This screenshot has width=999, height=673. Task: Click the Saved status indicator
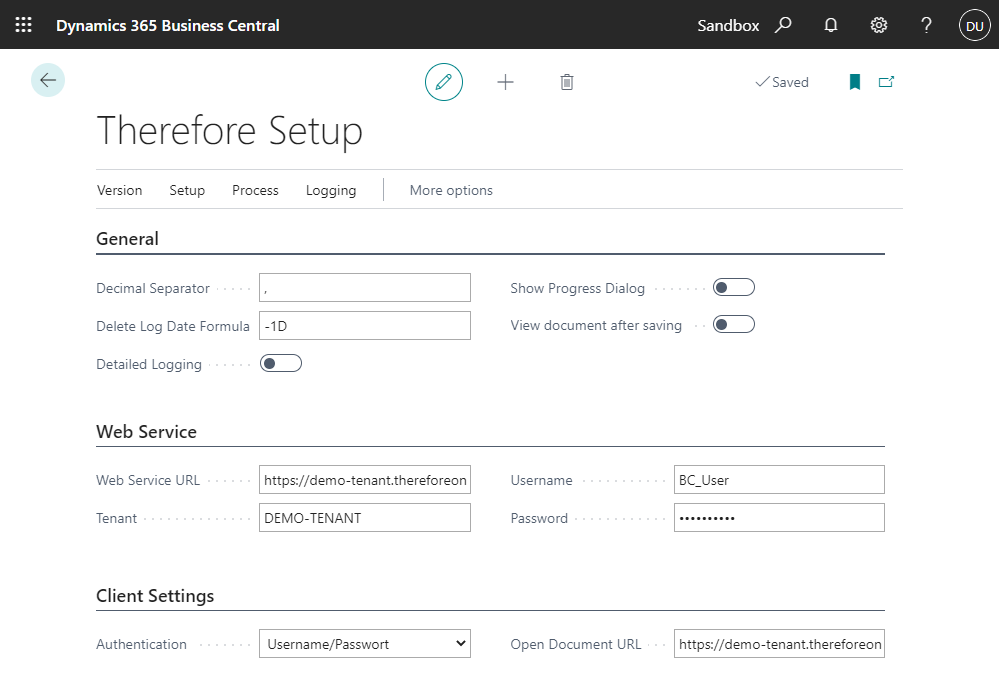coord(782,82)
